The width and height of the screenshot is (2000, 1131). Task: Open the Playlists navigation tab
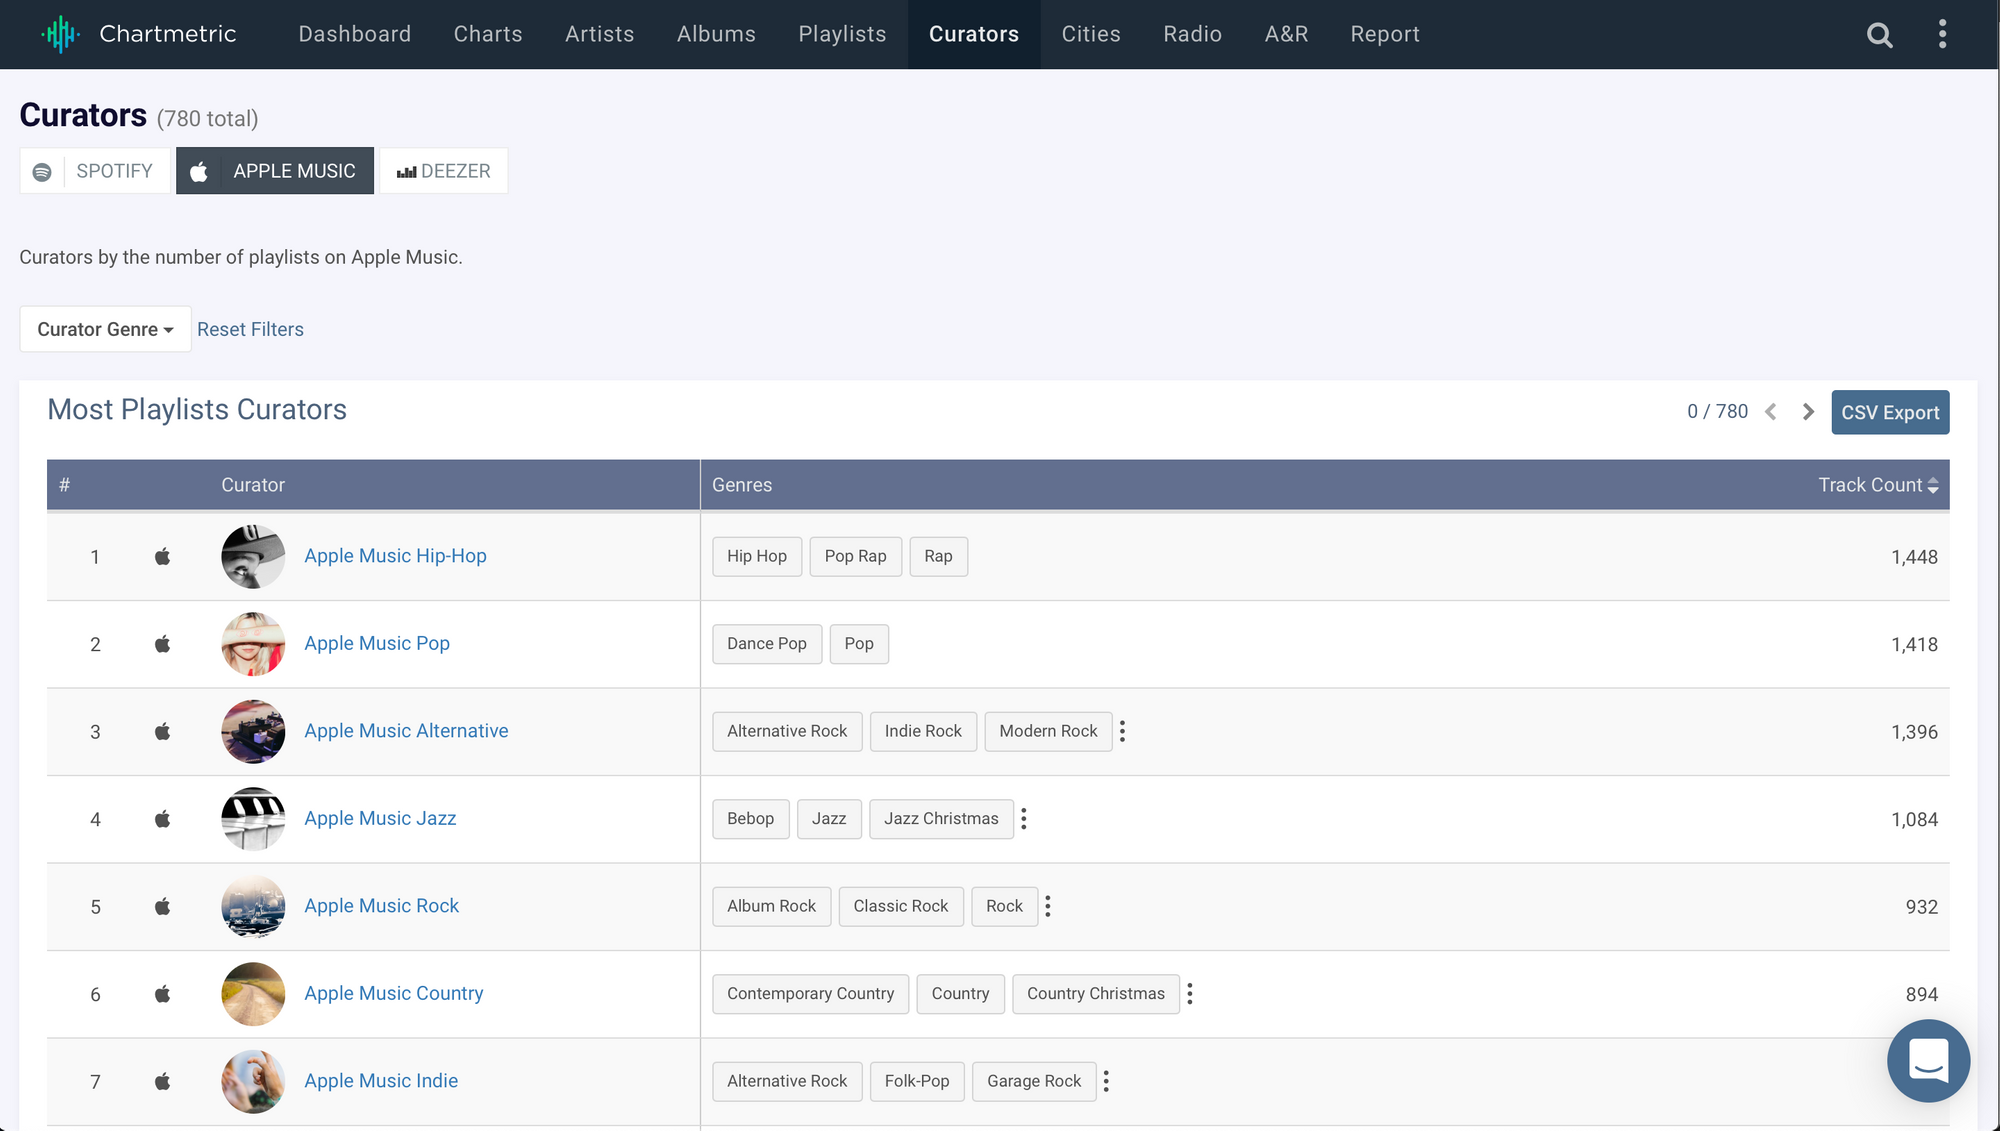(842, 34)
